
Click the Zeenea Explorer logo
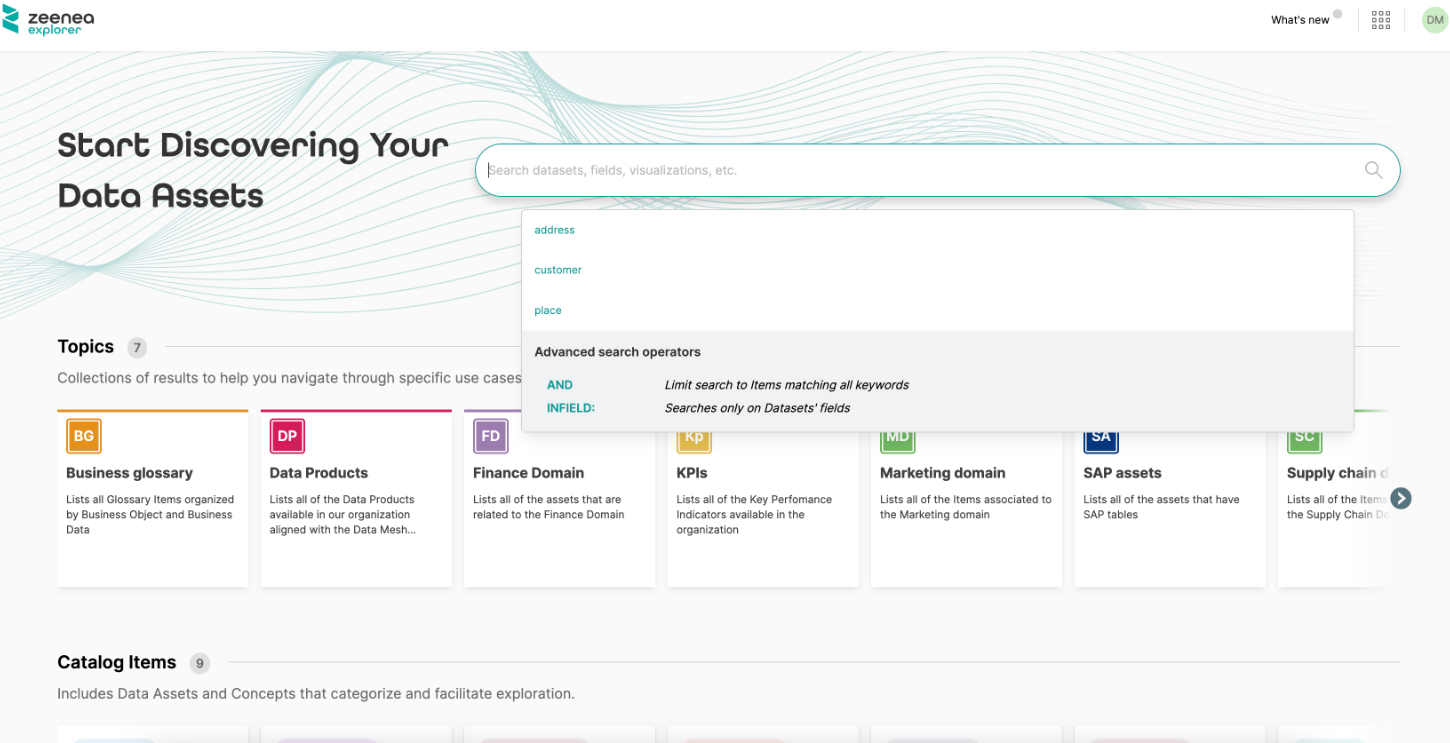pos(48,19)
